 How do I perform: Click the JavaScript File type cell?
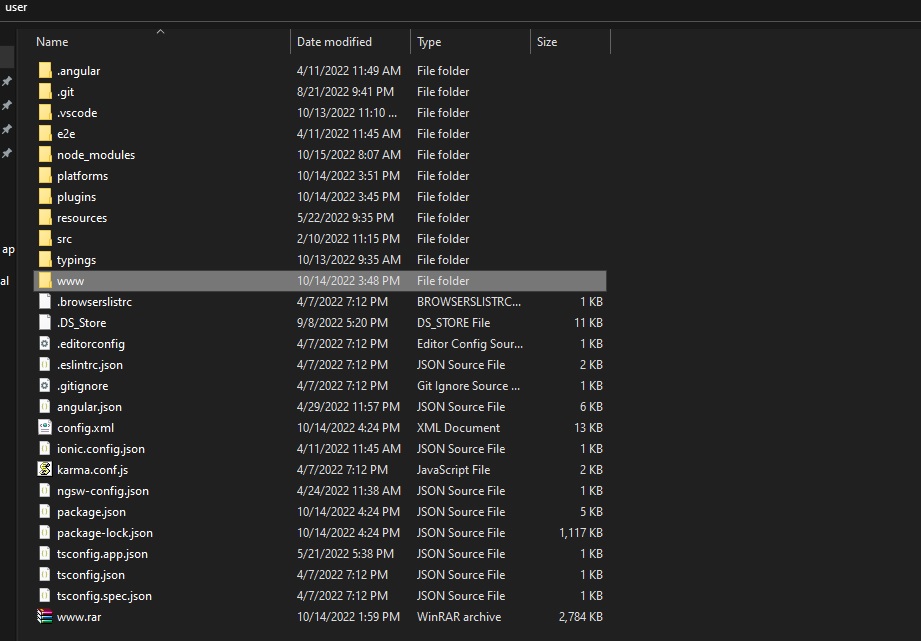pos(453,470)
